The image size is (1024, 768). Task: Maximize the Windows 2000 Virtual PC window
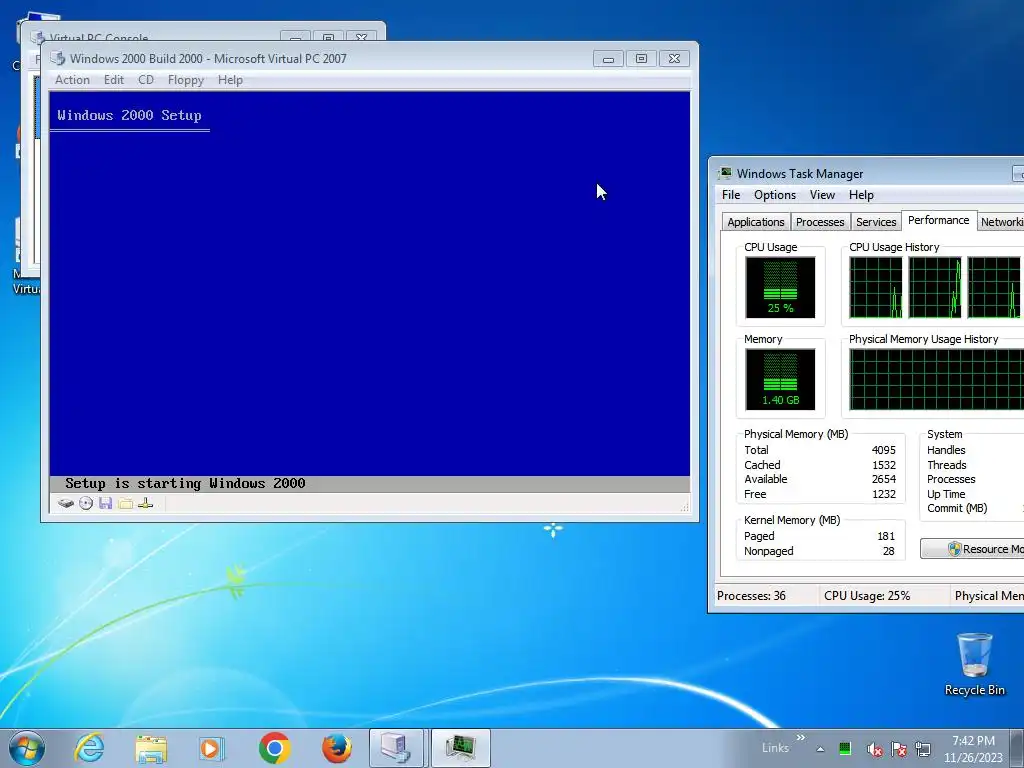[x=641, y=59]
